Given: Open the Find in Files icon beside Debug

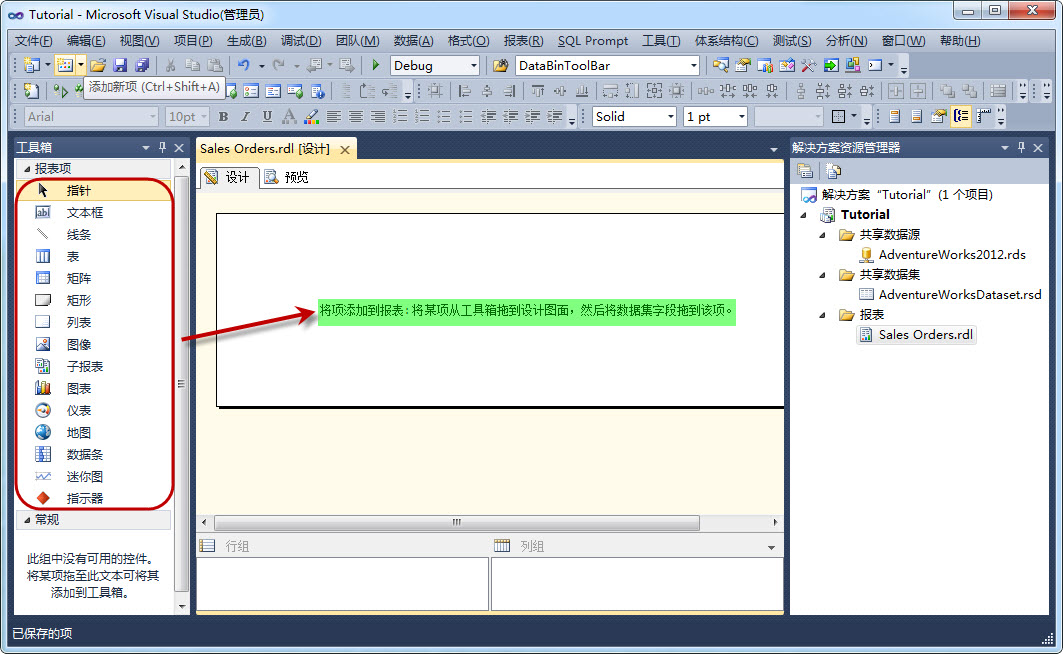Looking at the screenshot, I should (500, 65).
